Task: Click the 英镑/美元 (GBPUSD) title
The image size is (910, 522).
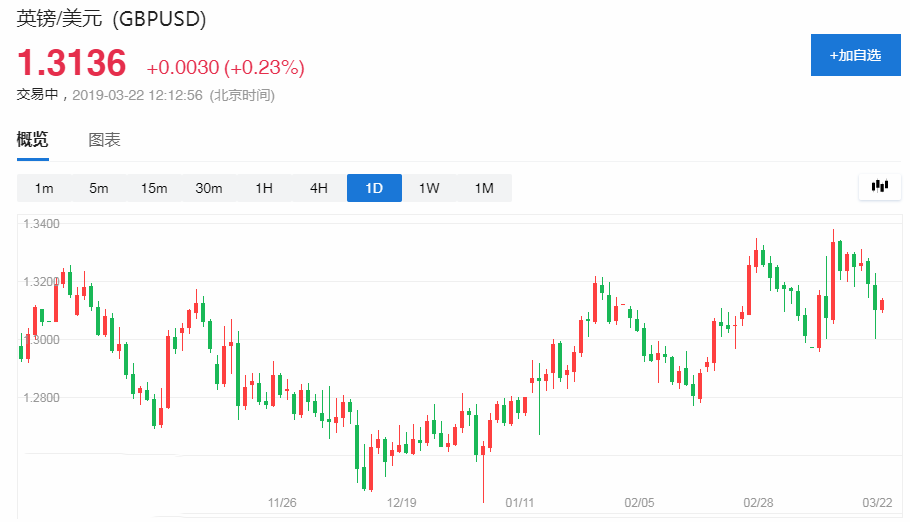Action: click(x=111, y=19)
